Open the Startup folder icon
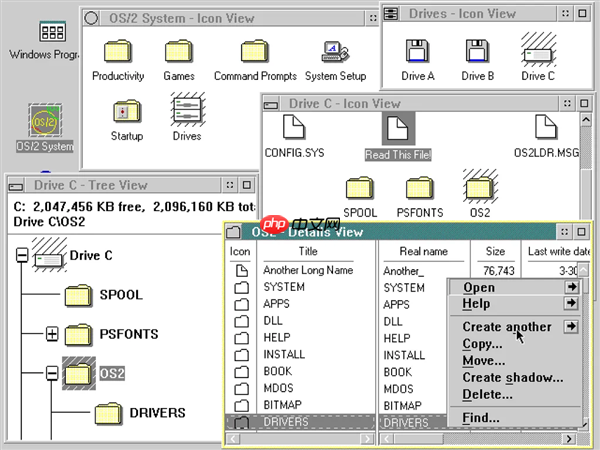The height and width of the screenshot is (450, 600). coord(126,112)
